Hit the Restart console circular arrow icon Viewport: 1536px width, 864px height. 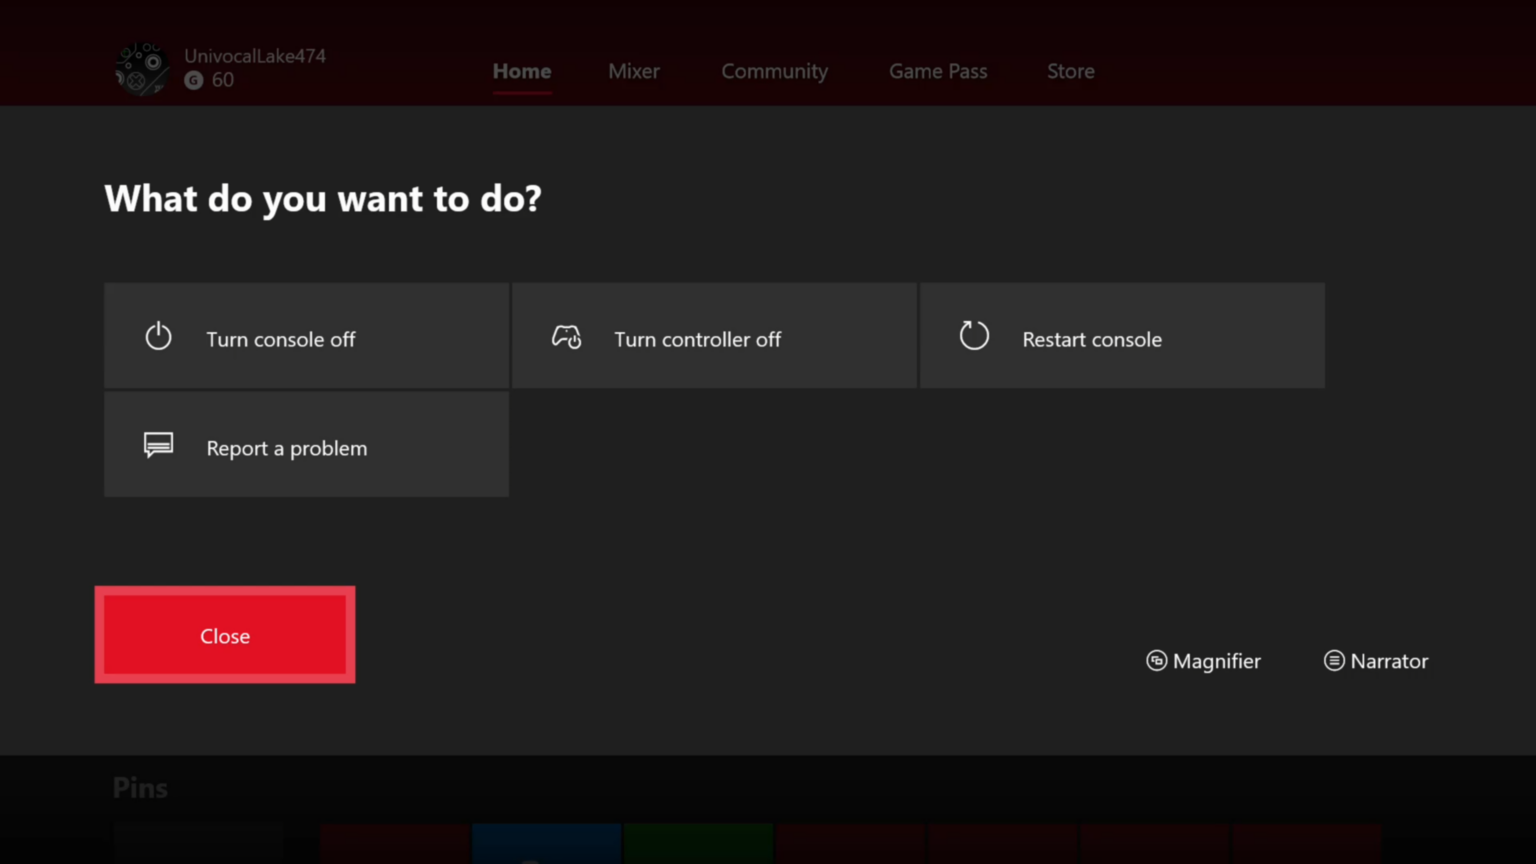(974, 335)
